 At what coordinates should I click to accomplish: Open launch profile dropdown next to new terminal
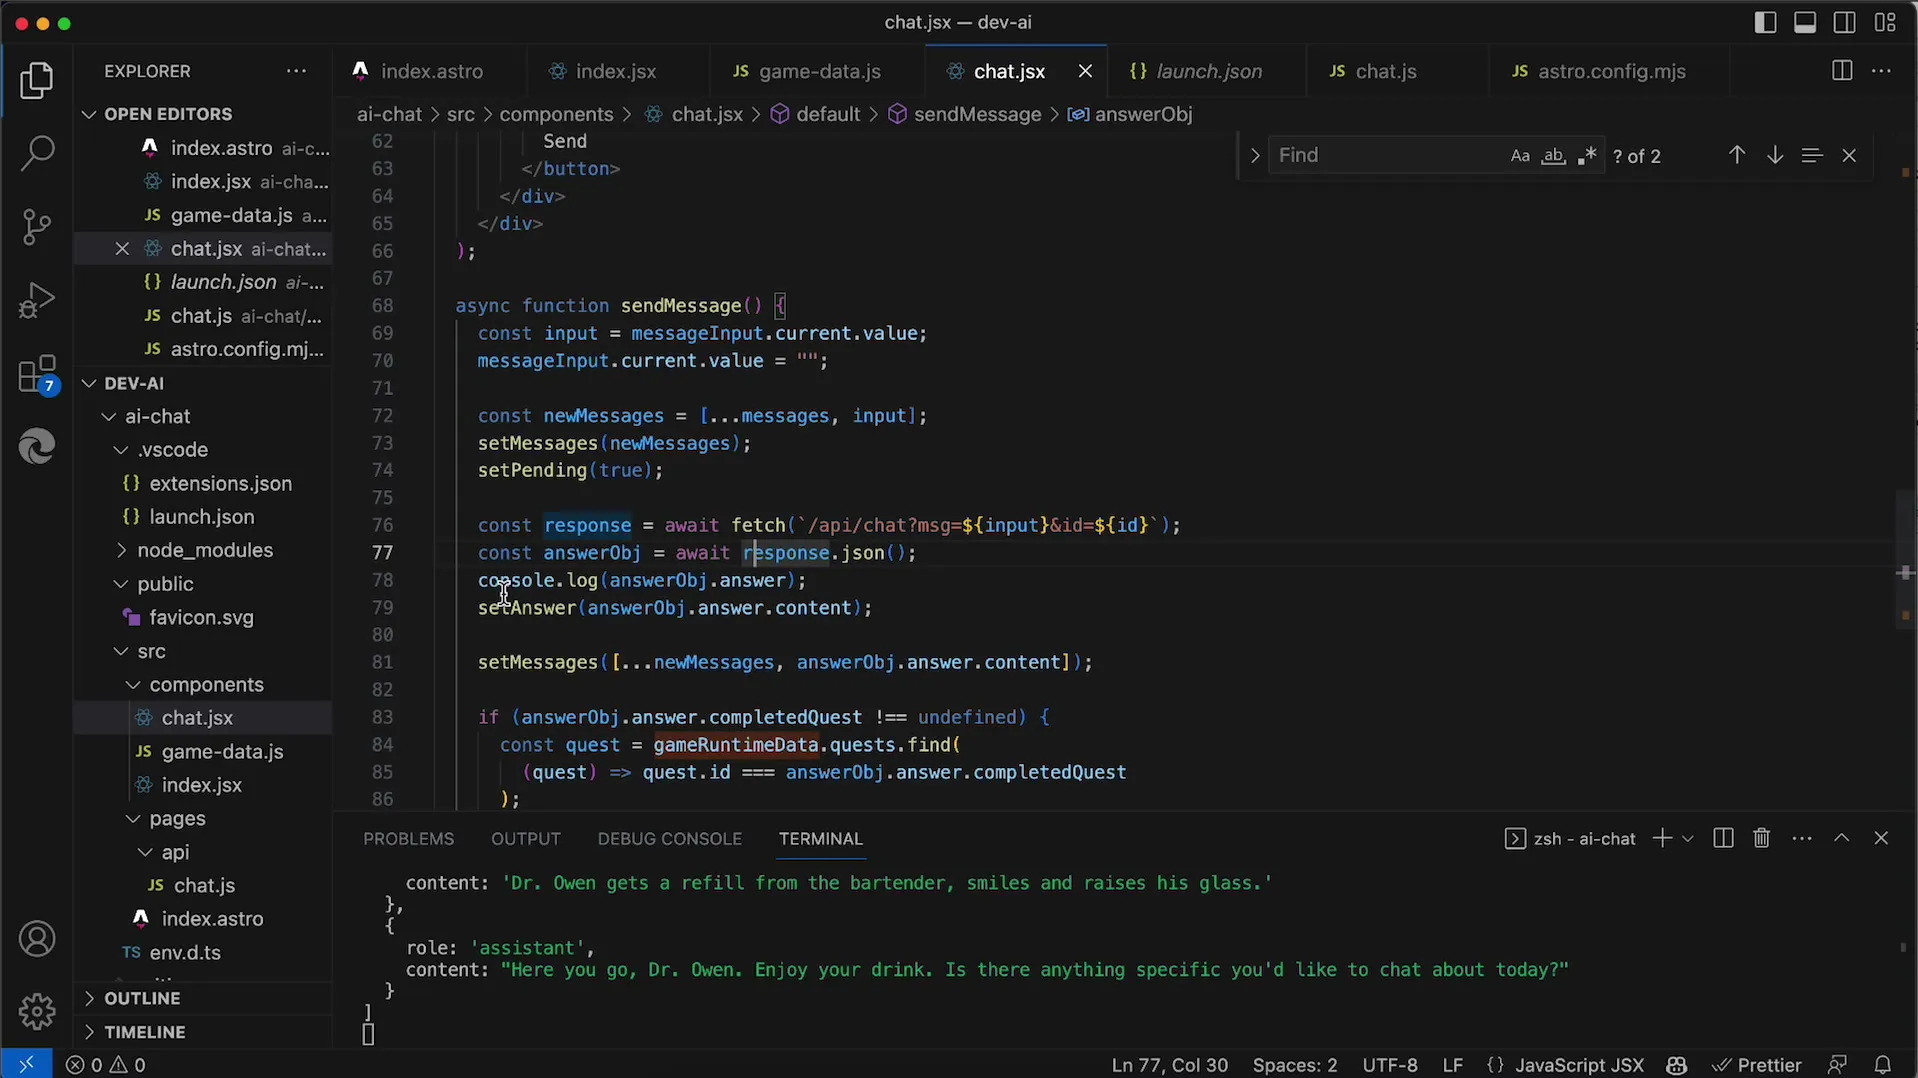[x=1688, y=838]
